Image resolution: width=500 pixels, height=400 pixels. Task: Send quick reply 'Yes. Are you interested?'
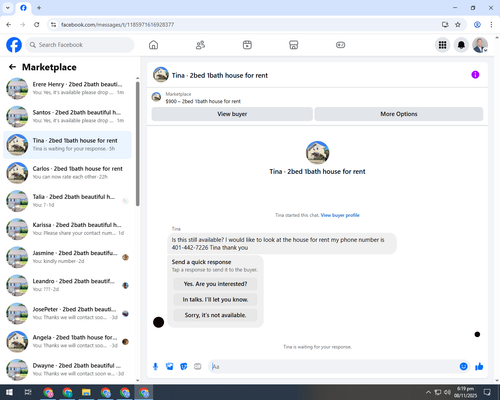(215, 284)
